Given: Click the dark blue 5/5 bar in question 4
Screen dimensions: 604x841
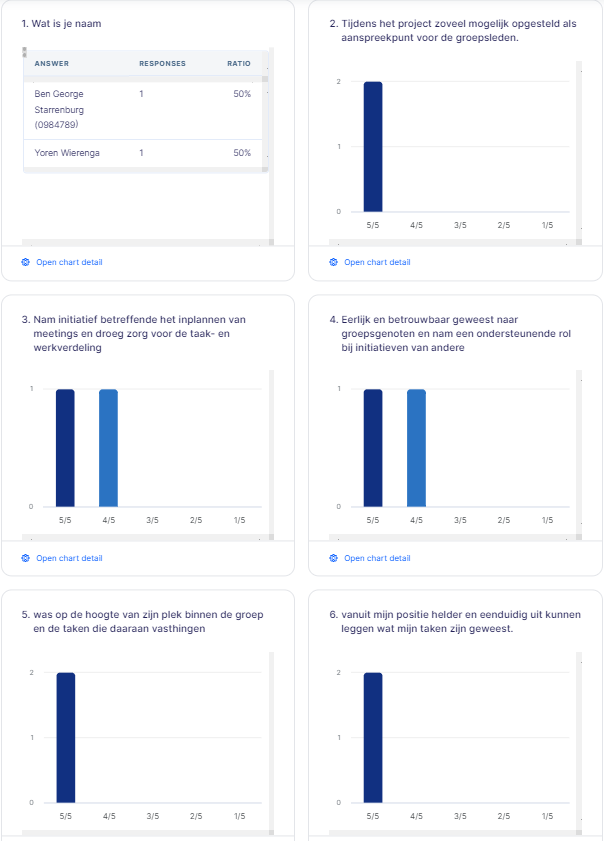Looking at the screenshot, I should pos(373,447).
